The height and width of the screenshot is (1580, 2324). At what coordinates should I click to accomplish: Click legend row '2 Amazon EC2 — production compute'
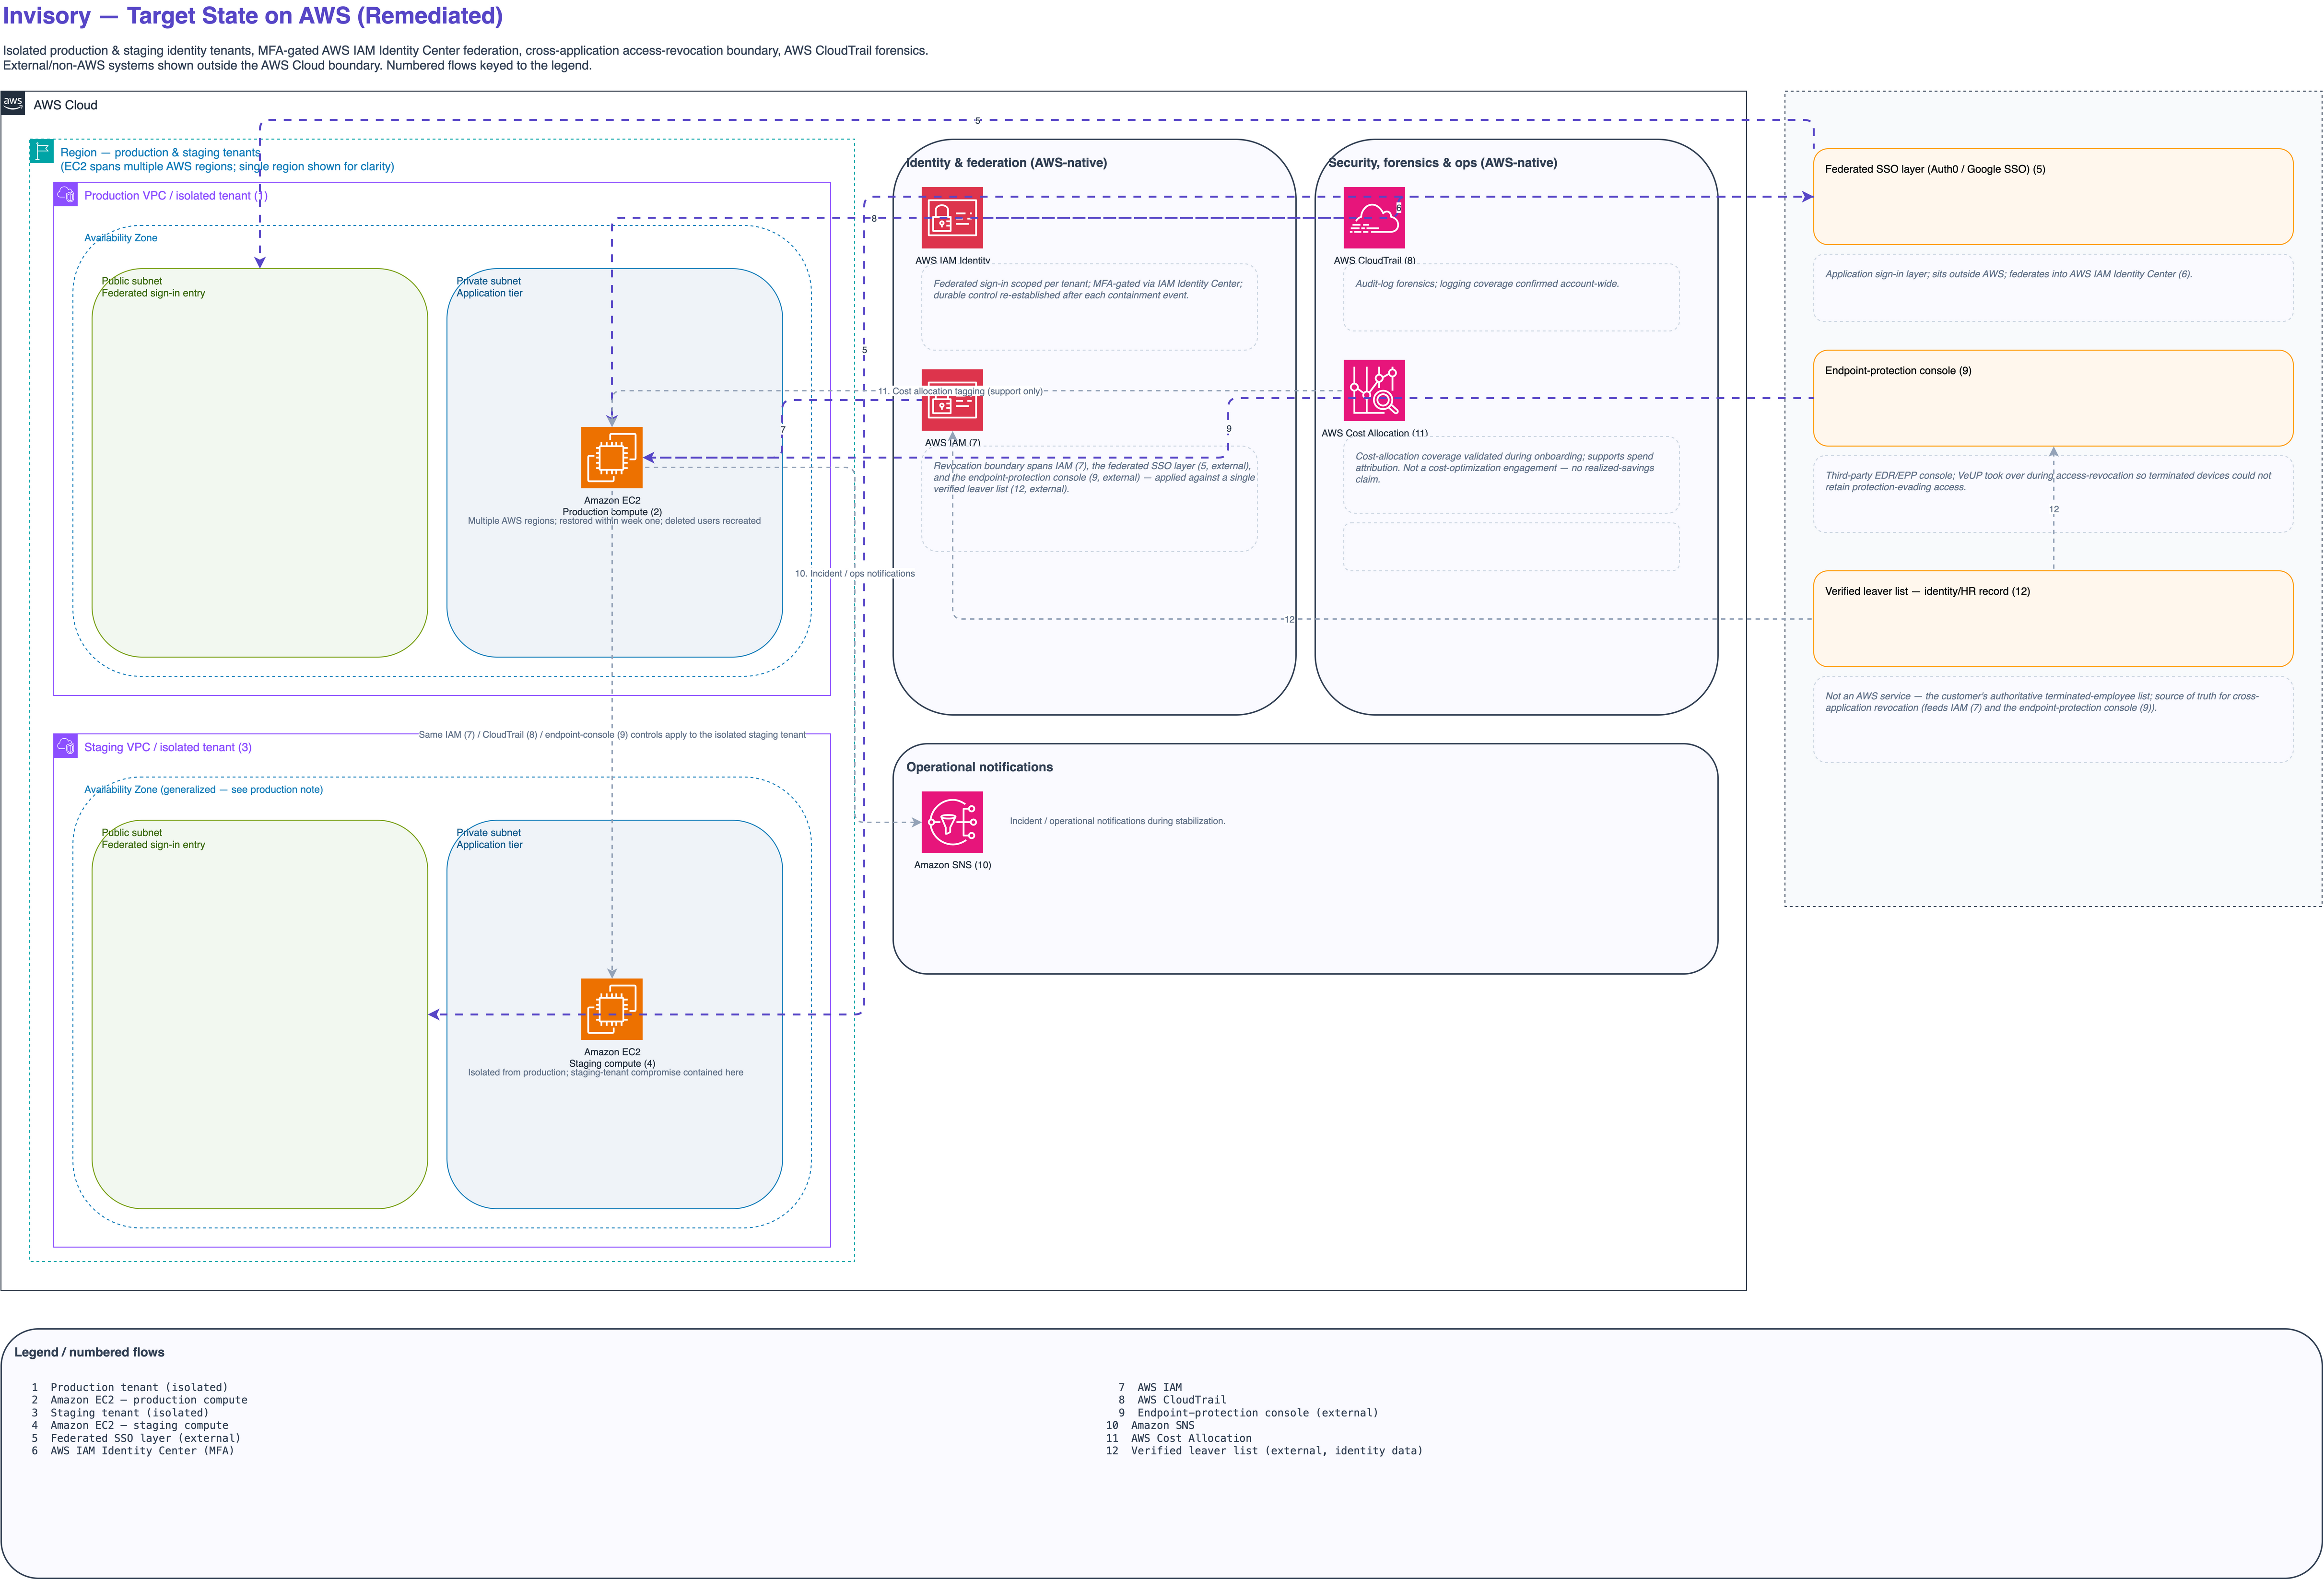(x=139, y=1400)
